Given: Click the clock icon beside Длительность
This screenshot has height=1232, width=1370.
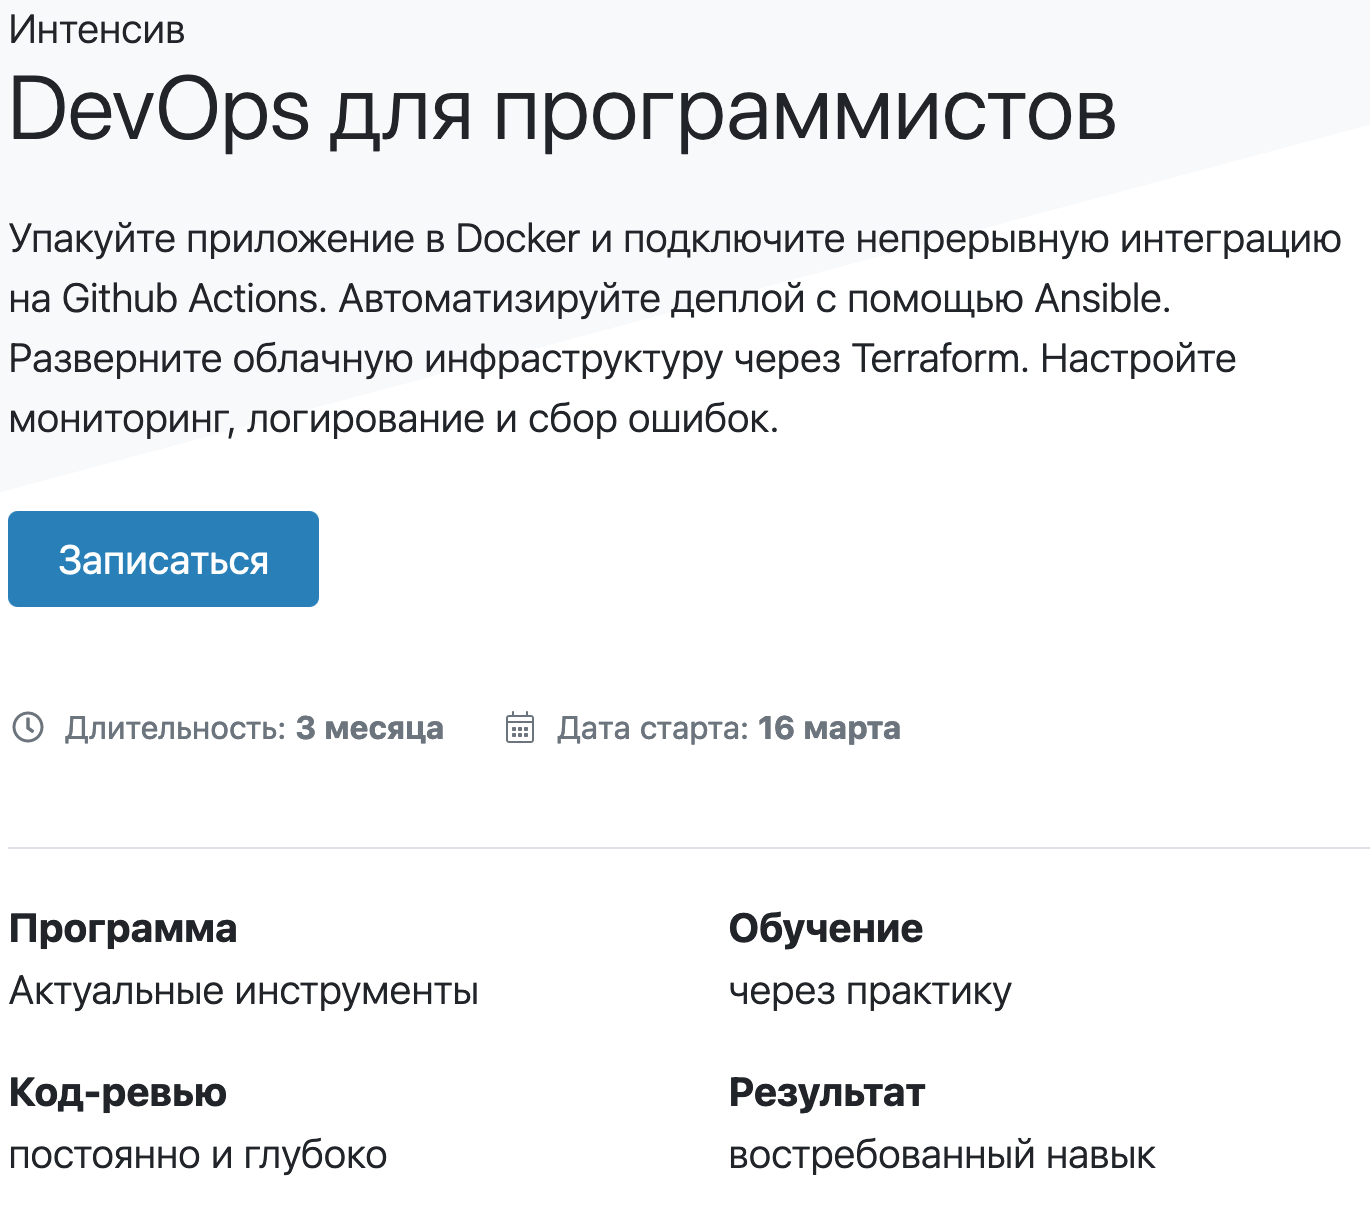Looking at the screenshot, I should [x=28, y=727].
